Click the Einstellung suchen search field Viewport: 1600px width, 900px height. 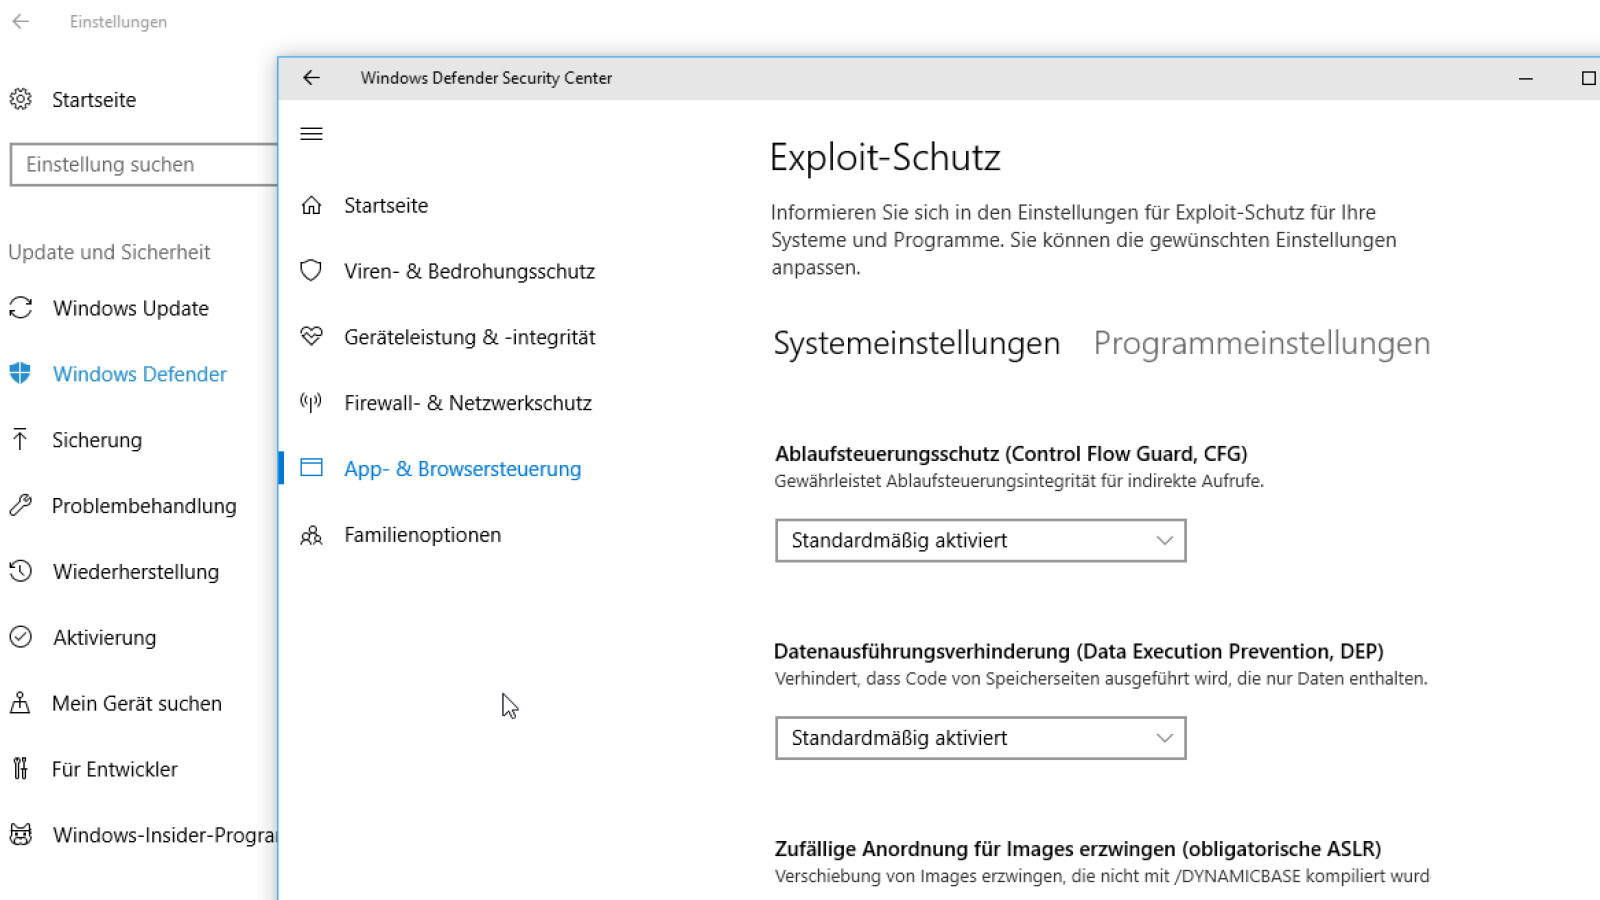tap(144, 164)
